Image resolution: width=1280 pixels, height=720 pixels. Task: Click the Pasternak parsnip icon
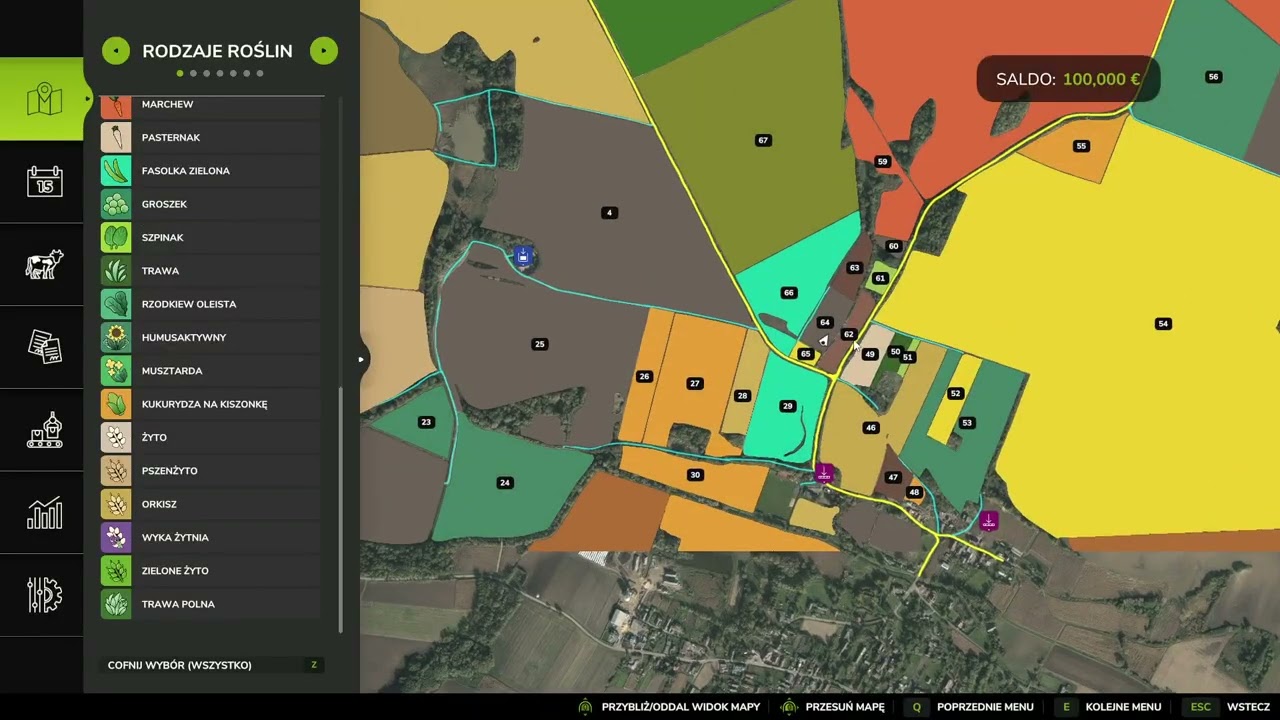click(116, 138)
